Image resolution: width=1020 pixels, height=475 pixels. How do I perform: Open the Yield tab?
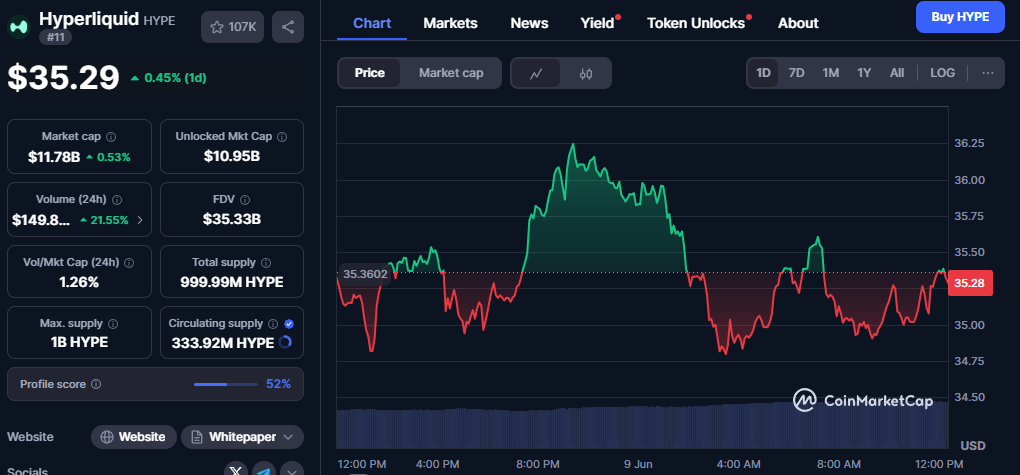(x=597, y=23)
